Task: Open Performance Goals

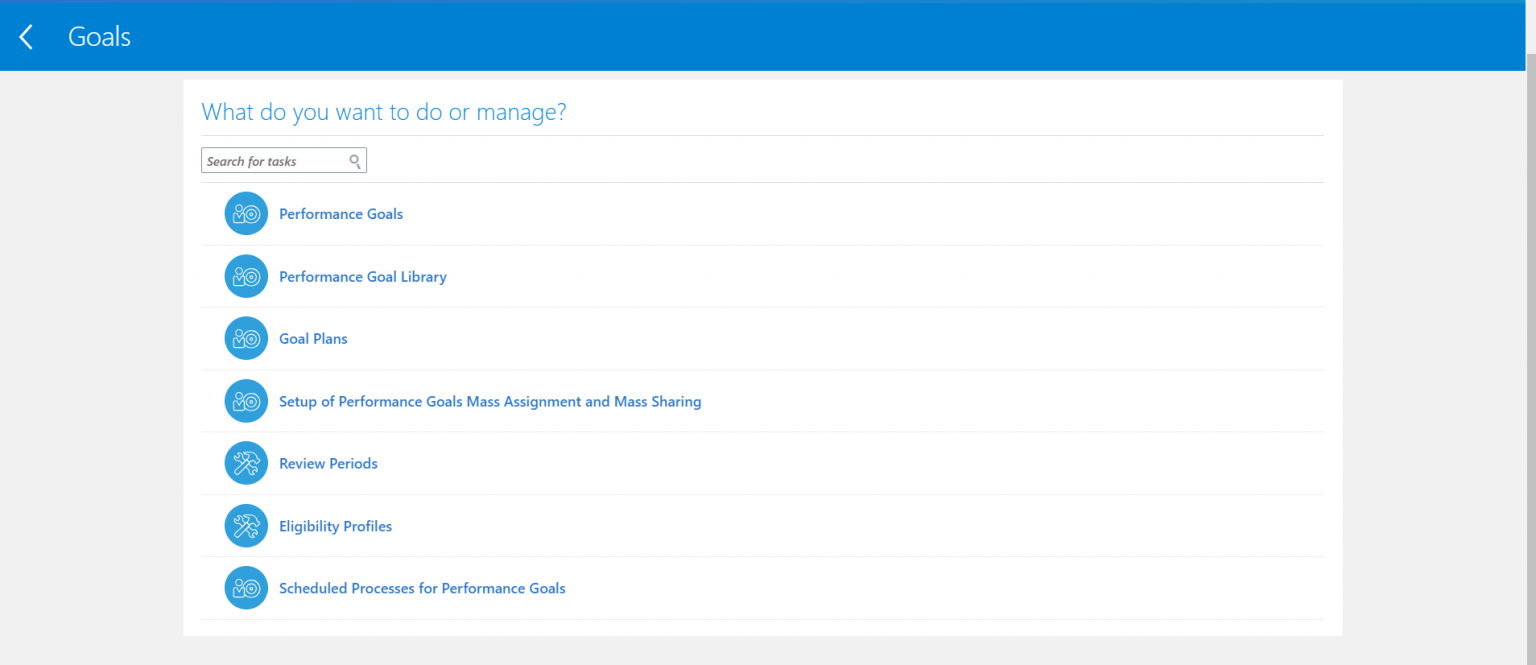Action: tap(341, 213)
